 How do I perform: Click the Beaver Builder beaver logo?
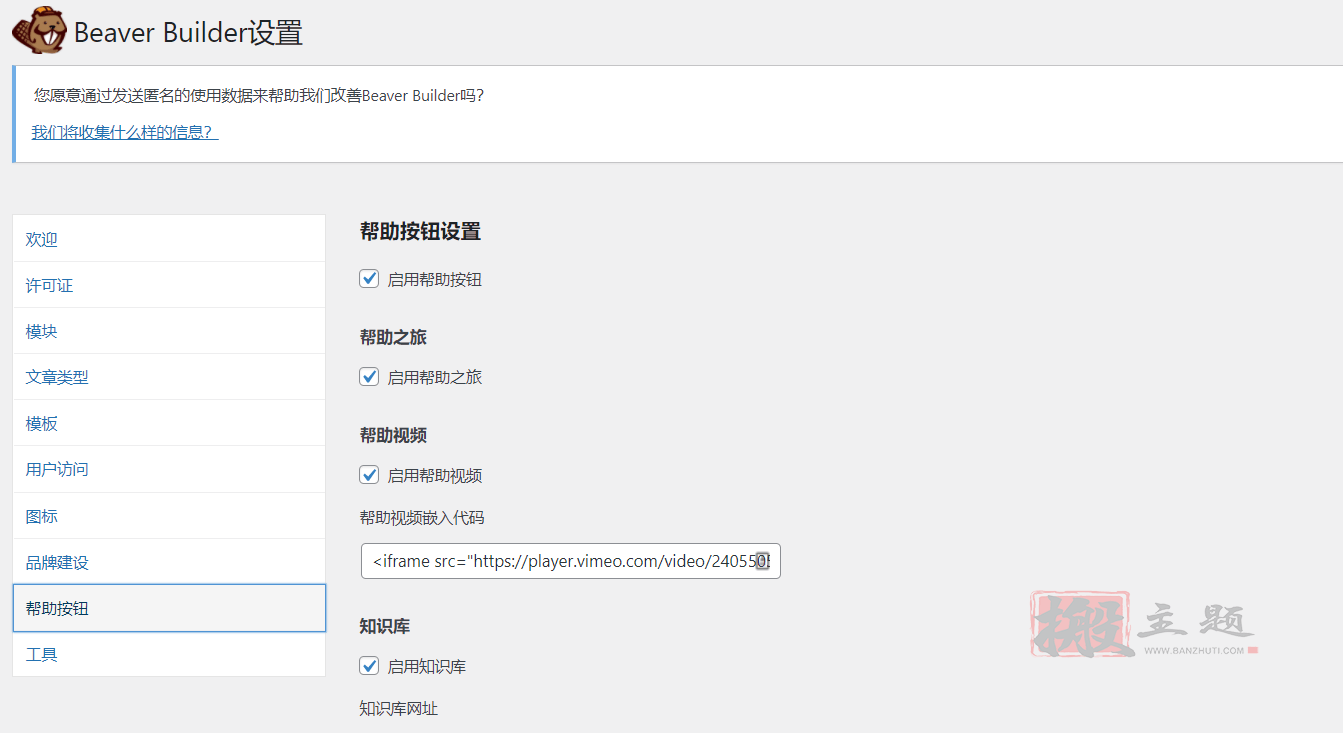coord(39,30)
